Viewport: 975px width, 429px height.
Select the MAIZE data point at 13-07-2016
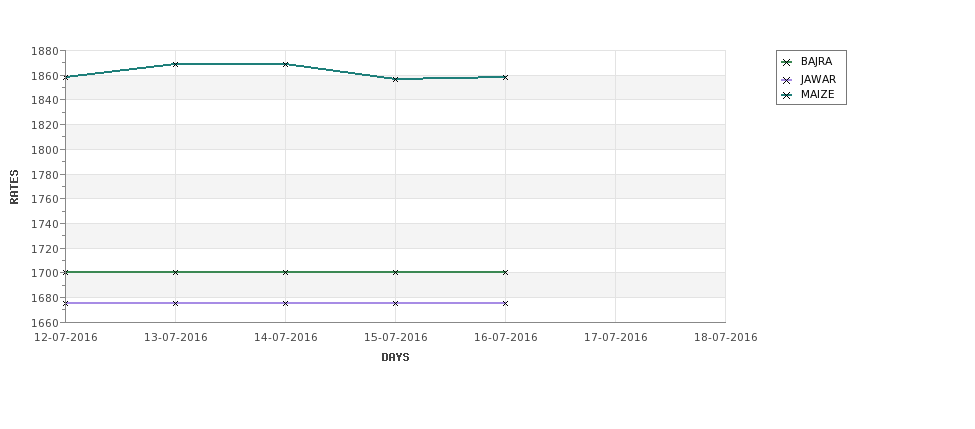(x=175, y=64)
